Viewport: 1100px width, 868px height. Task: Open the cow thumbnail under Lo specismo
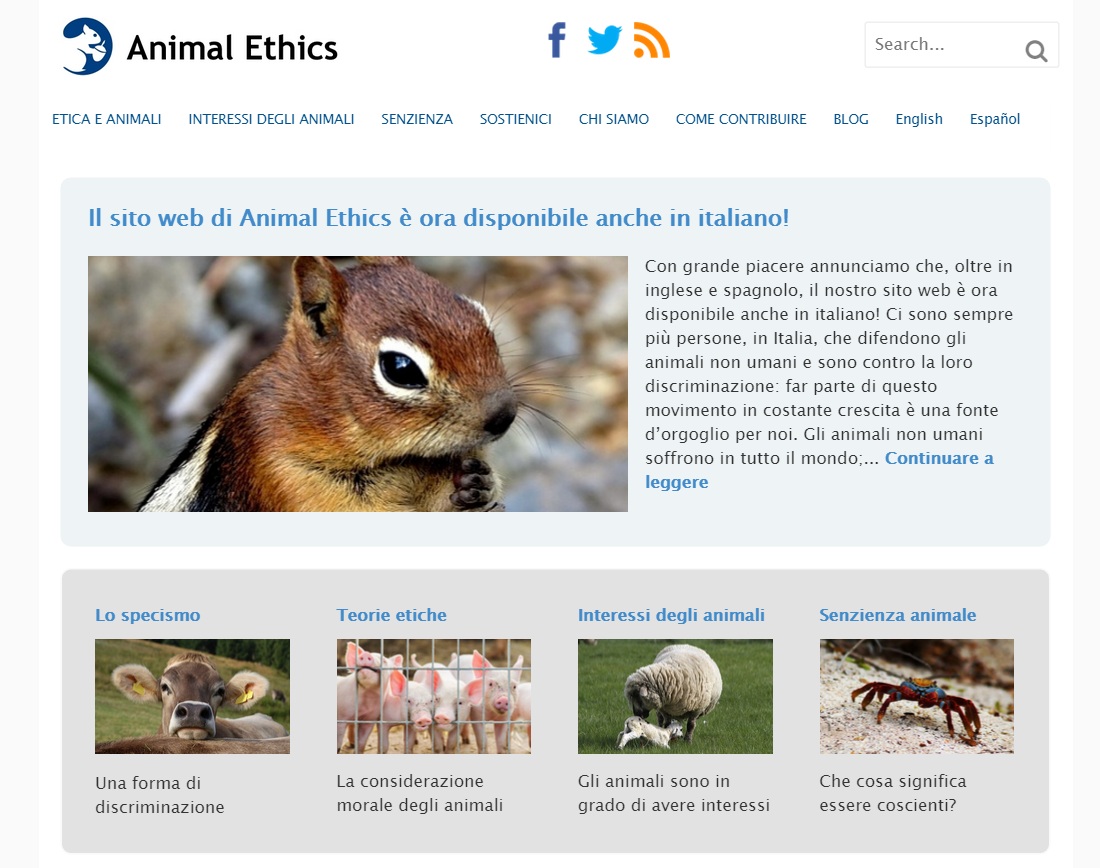pyautogui.click(x=192, y=696)
